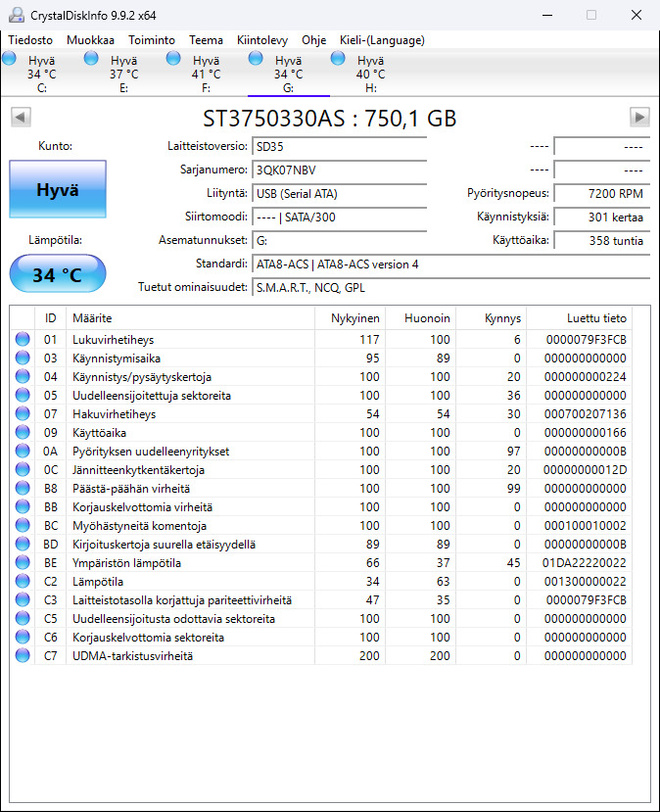Click status icon of Hakuvirhetiheys row
This screenshot has height=812, width=660.
pyautogui.click(x=23, y=414)
